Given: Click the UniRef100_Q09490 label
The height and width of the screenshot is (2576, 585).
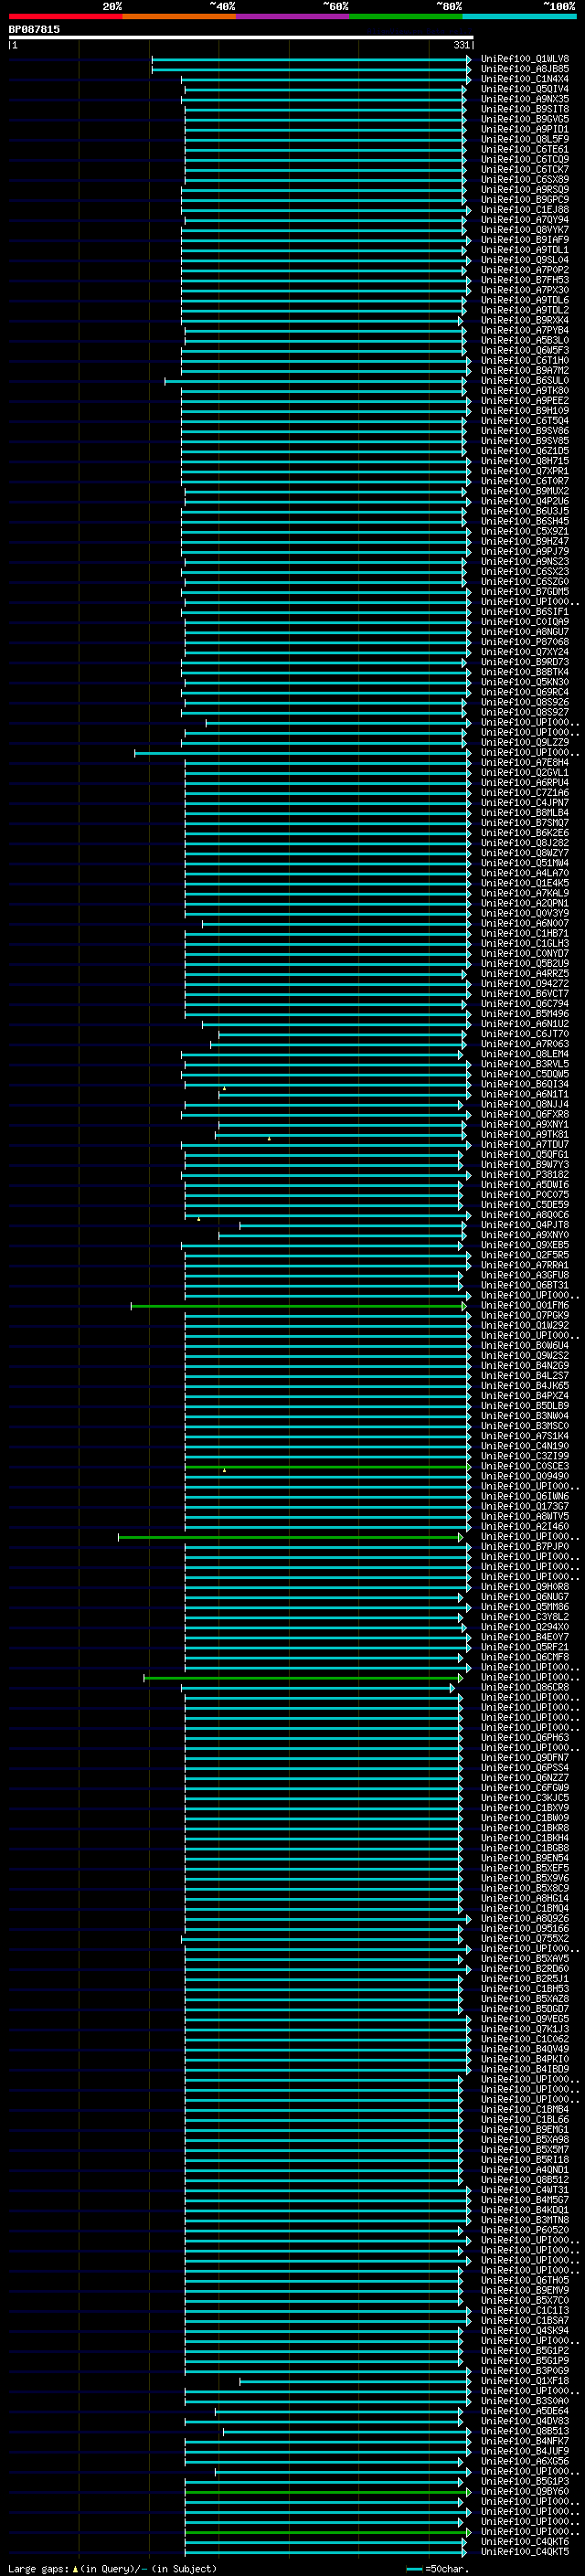Looking at the screenshot, I should 524,1476.
